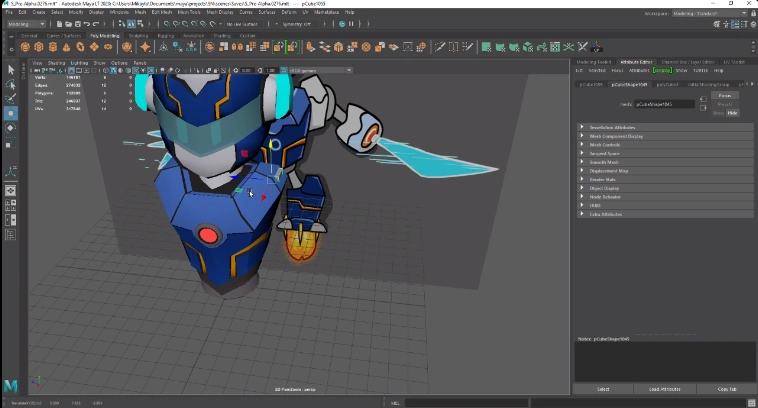Click the Maya logo in bottom-left corner
Viewport: 758px width, 408px height.
click(x=10, y=385)
